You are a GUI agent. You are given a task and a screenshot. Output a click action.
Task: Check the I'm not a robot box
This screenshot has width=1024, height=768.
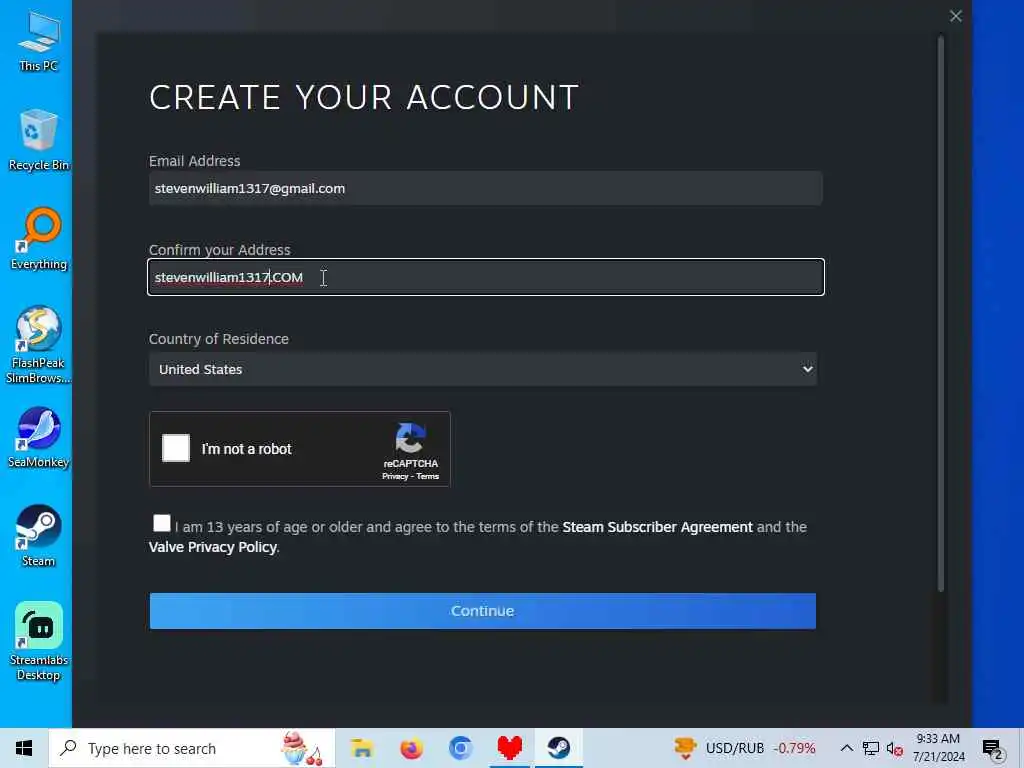coord(176,448)
